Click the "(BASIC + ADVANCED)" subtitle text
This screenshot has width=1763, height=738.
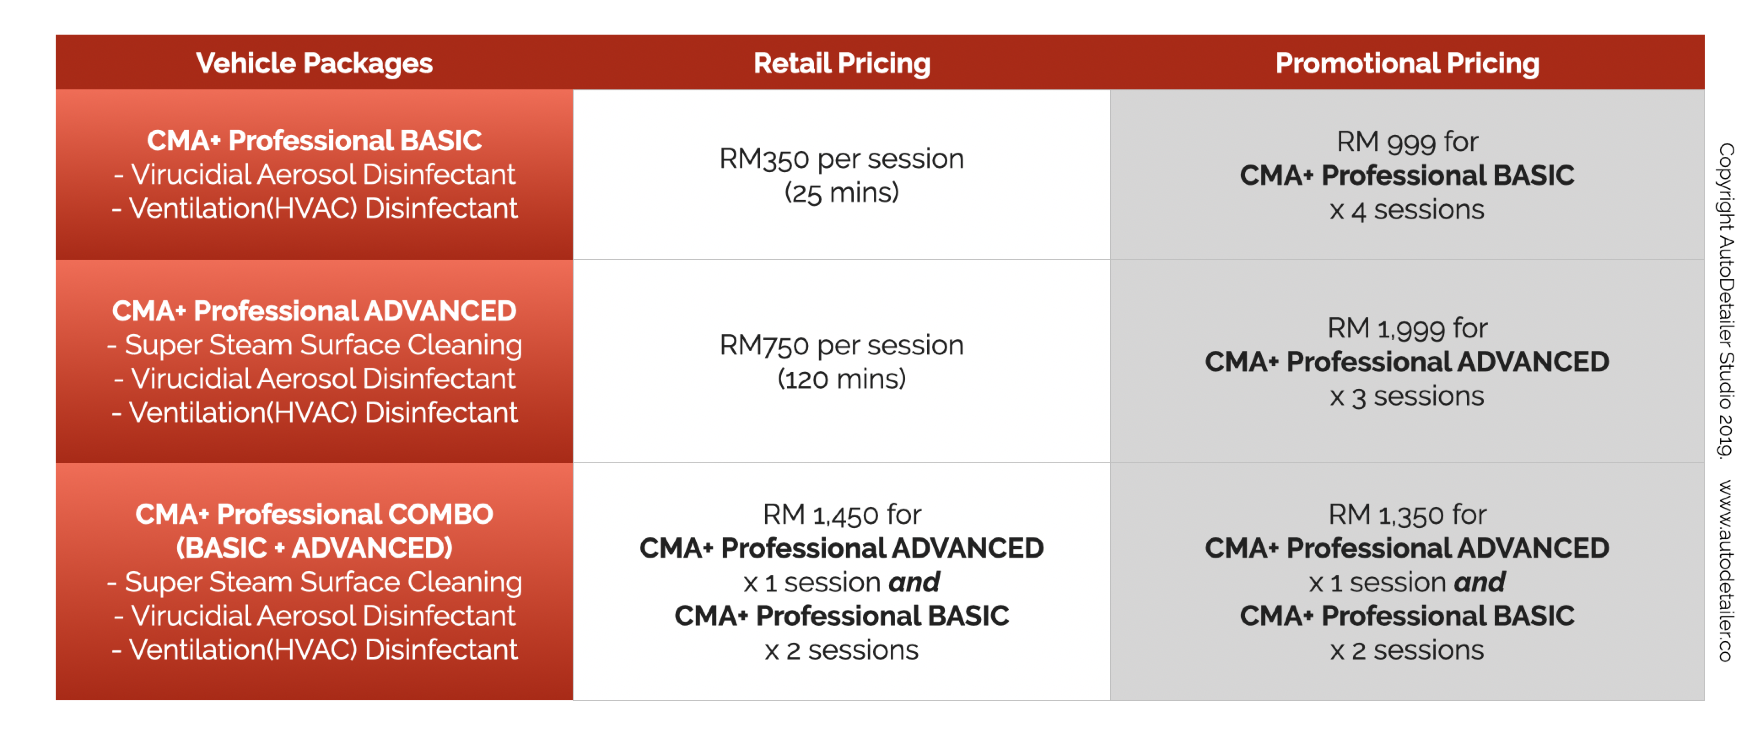tap(314, 548)
